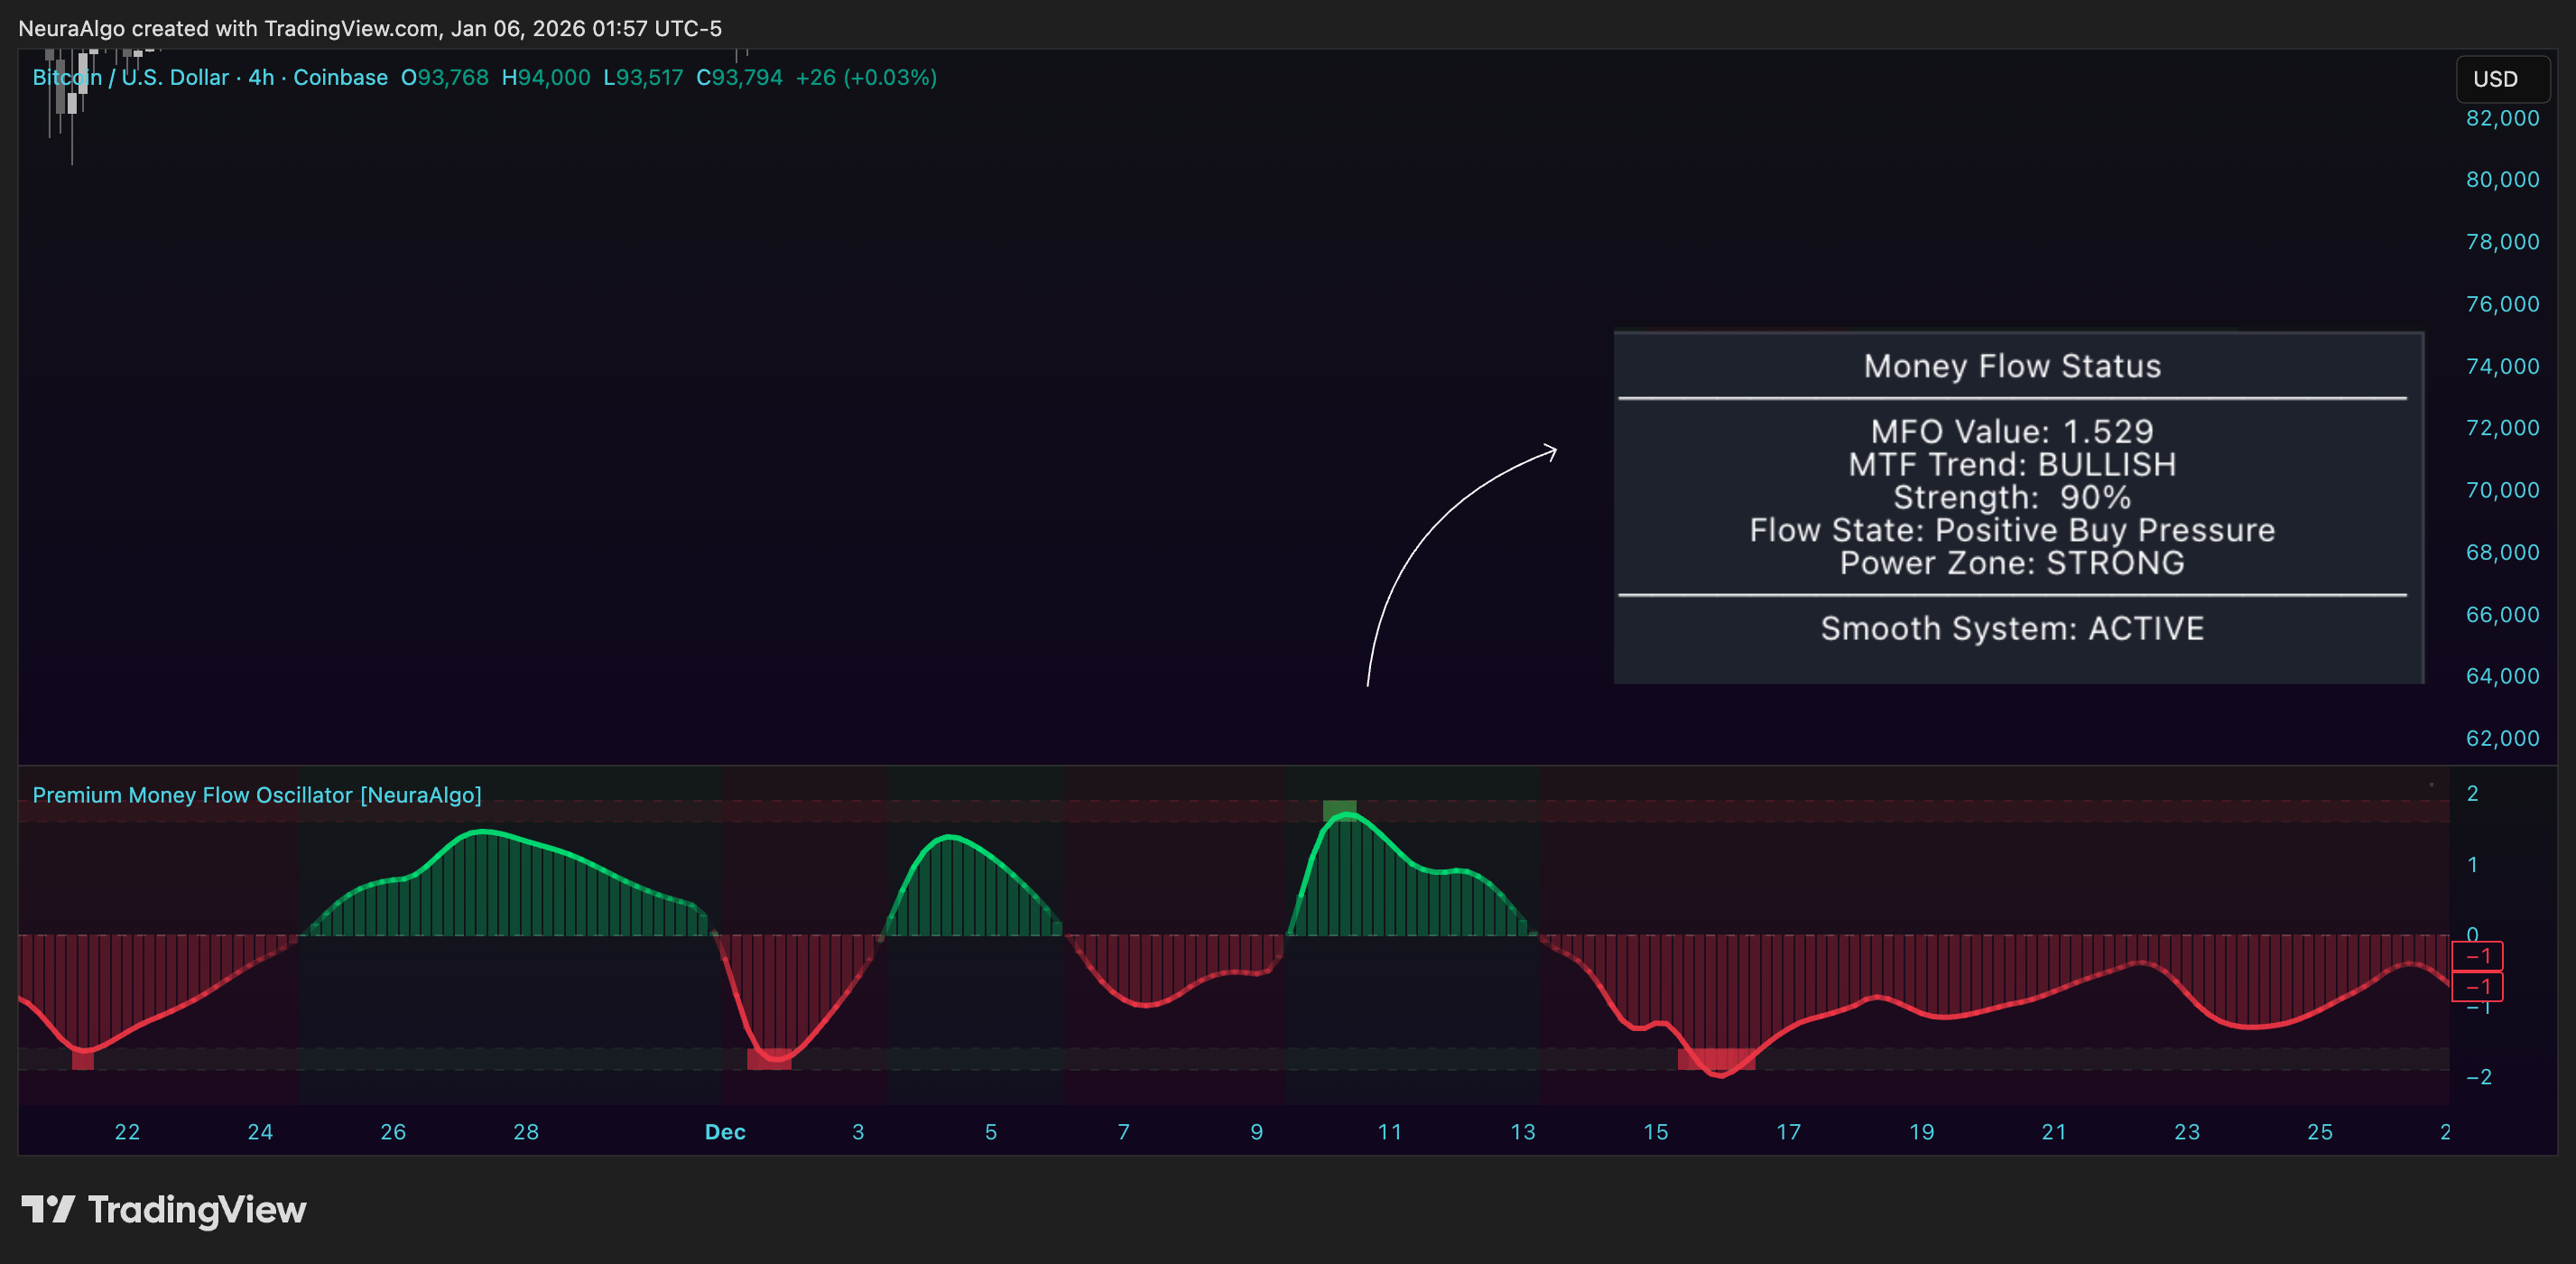The image size is (2576, 1264).
Task: Click date 21 on the time axis
Action: tap(2054, 1132)
